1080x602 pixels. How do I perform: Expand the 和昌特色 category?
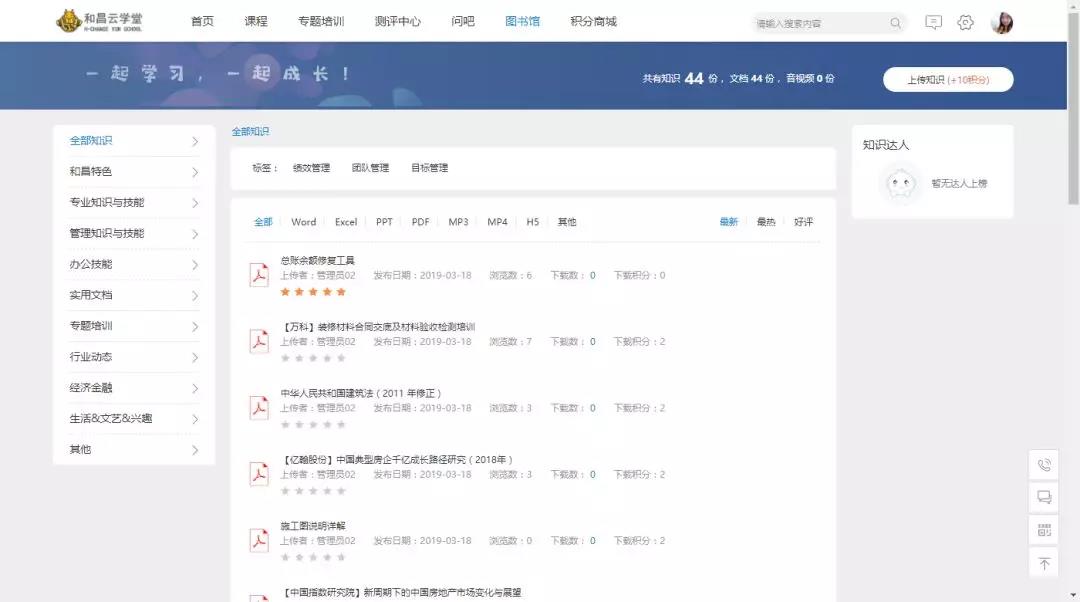(x=194, y=172)
